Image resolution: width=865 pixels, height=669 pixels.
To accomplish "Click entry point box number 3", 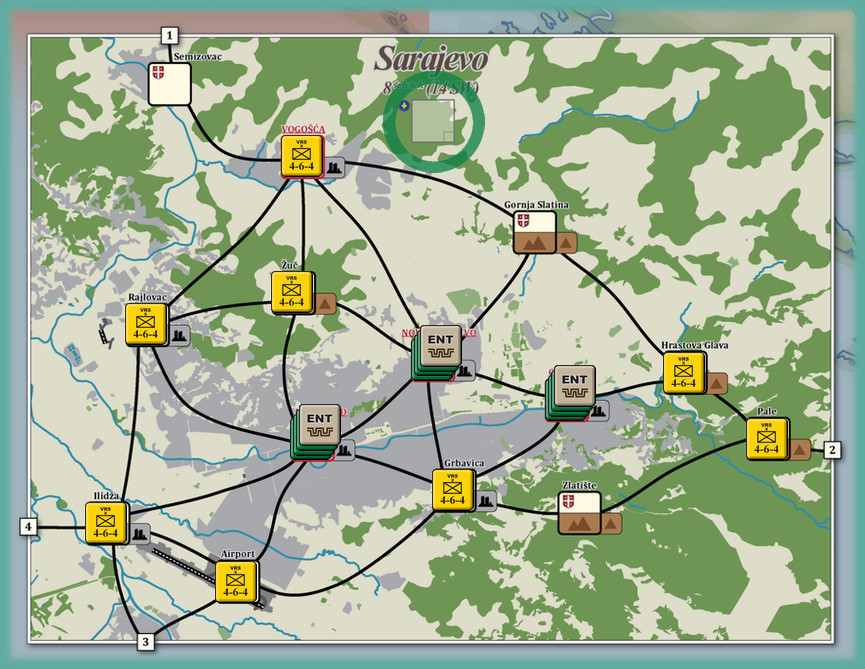I will click(146, 642).
